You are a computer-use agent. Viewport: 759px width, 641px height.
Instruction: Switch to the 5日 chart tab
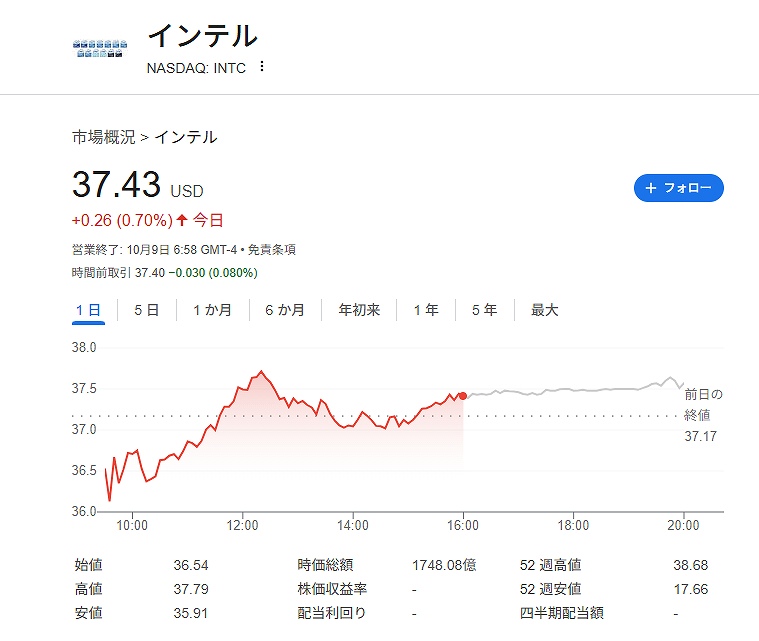pyautogui.click(x=146, y=310)
